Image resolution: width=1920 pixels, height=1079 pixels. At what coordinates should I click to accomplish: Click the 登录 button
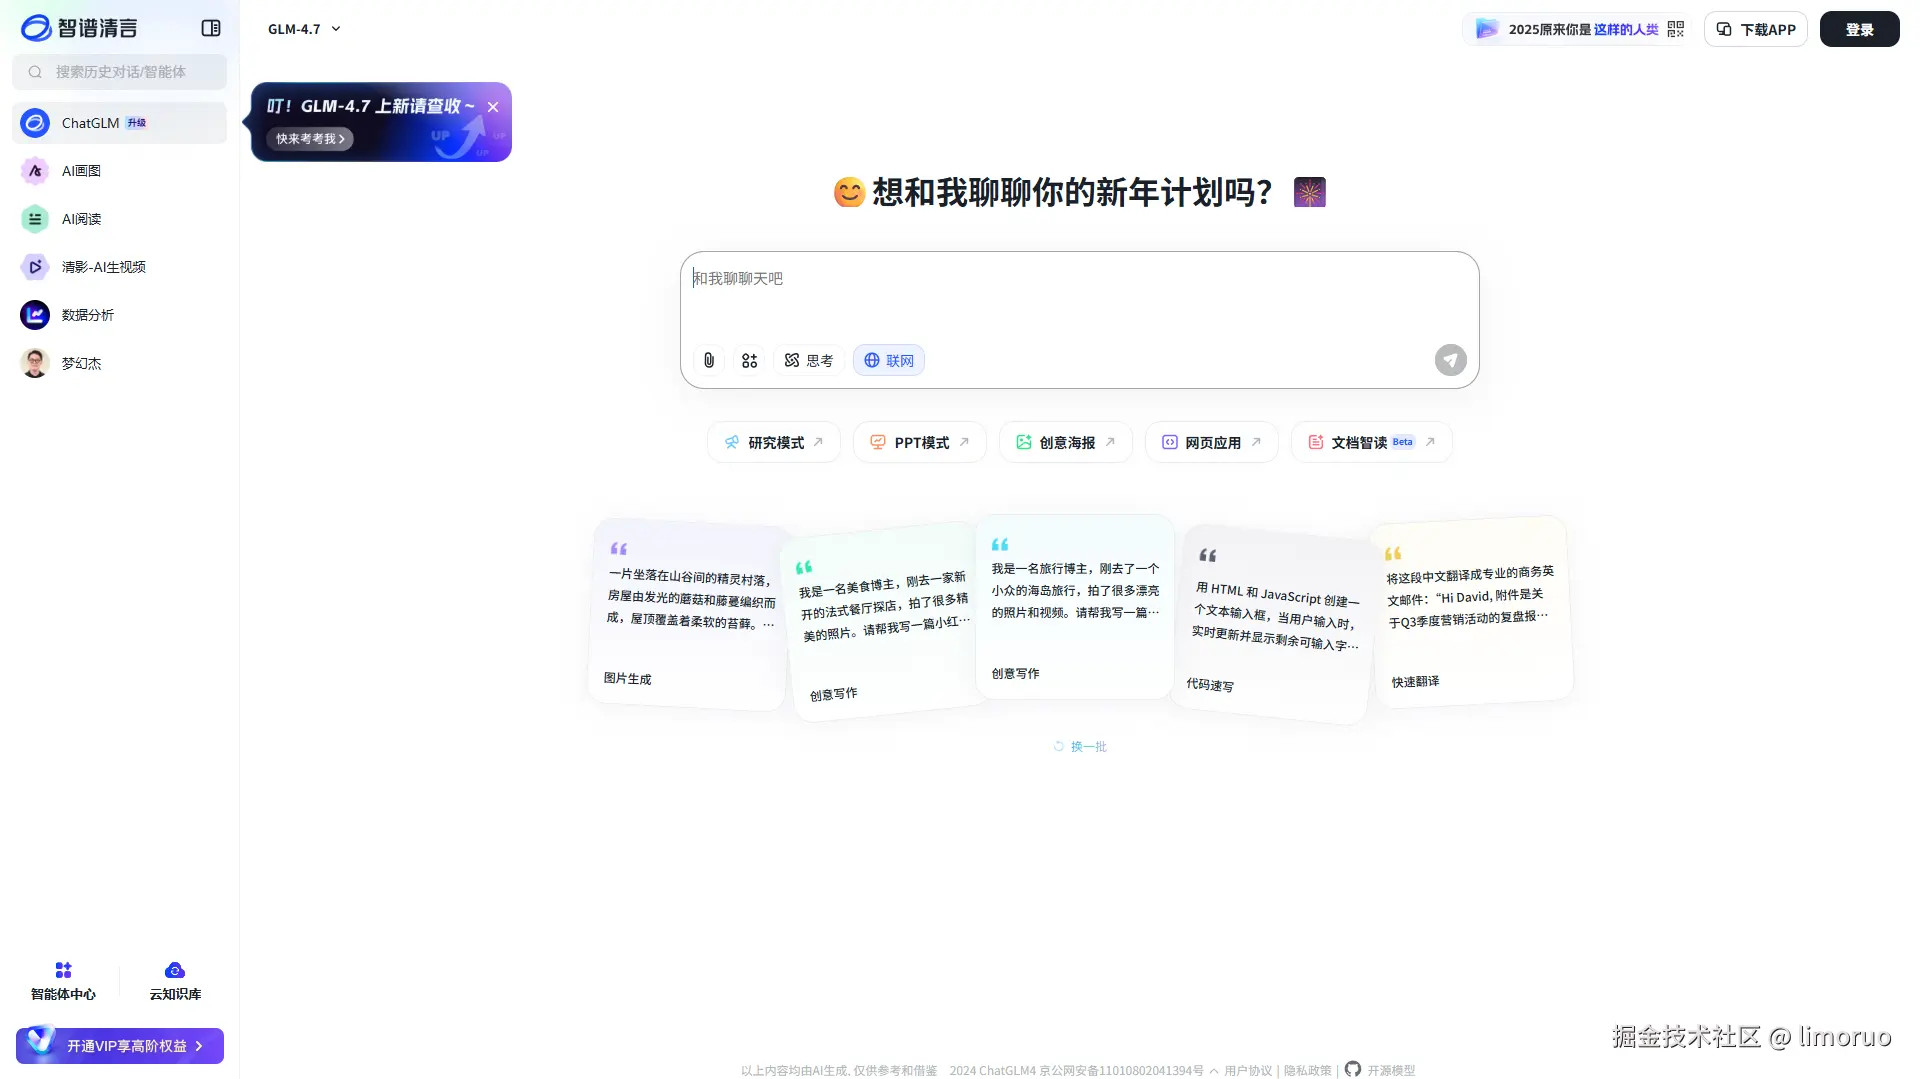click(1859, 29)
